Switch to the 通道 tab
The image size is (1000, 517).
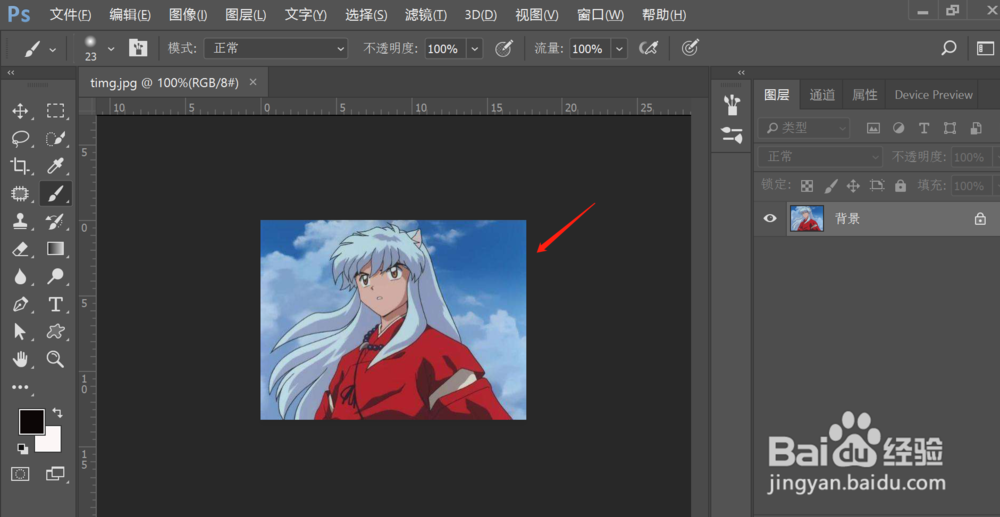click(x=822, y=95)
